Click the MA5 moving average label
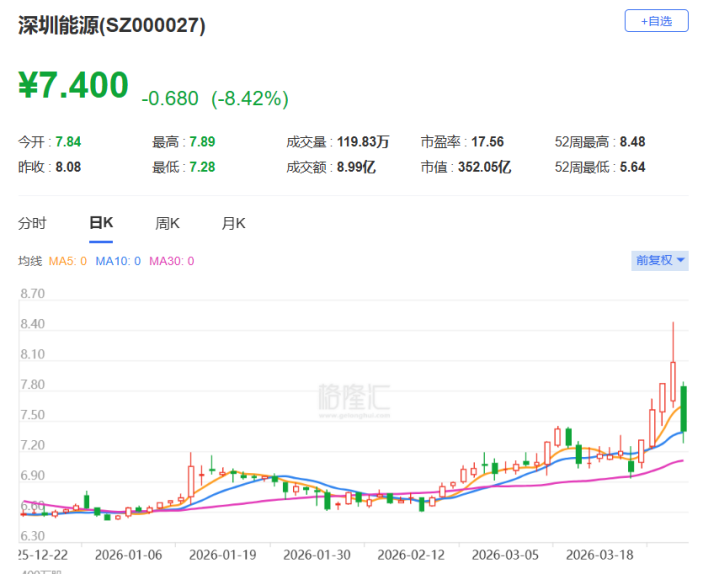 67,261
